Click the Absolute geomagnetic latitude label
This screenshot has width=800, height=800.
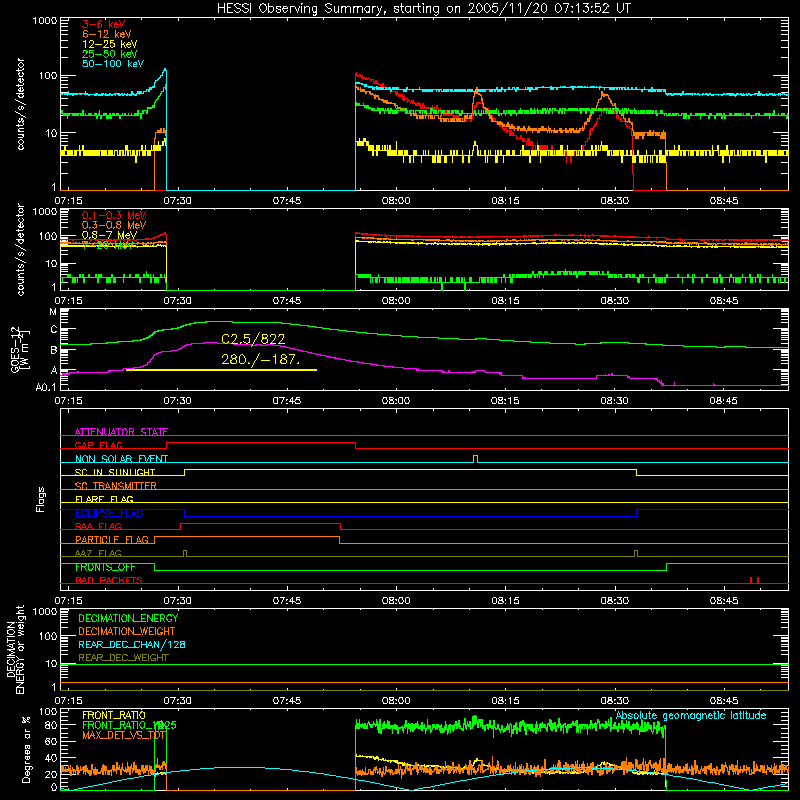(691, 715)
